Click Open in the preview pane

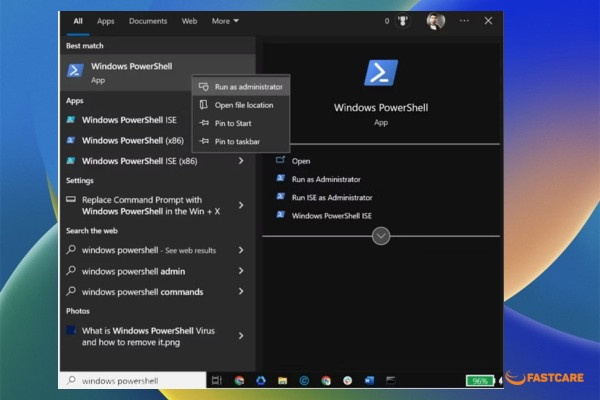[x=301, y=161]
